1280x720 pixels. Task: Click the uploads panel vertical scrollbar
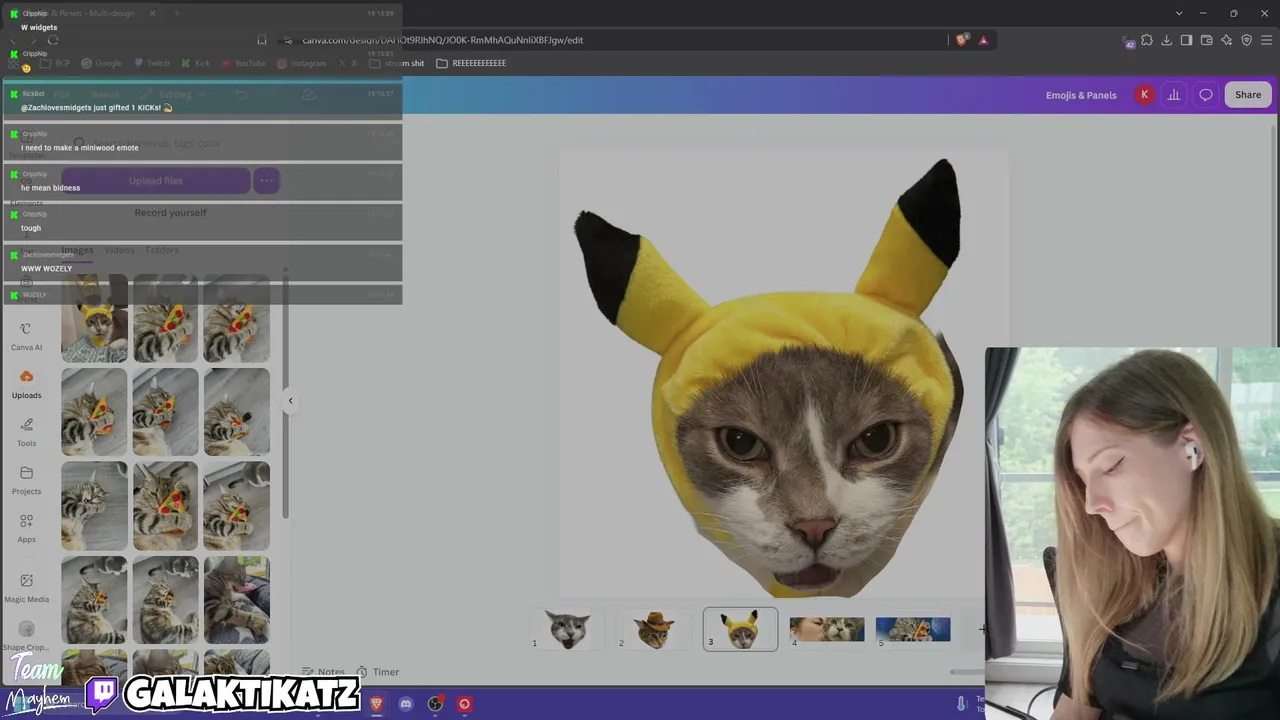[x=285, y=394]
